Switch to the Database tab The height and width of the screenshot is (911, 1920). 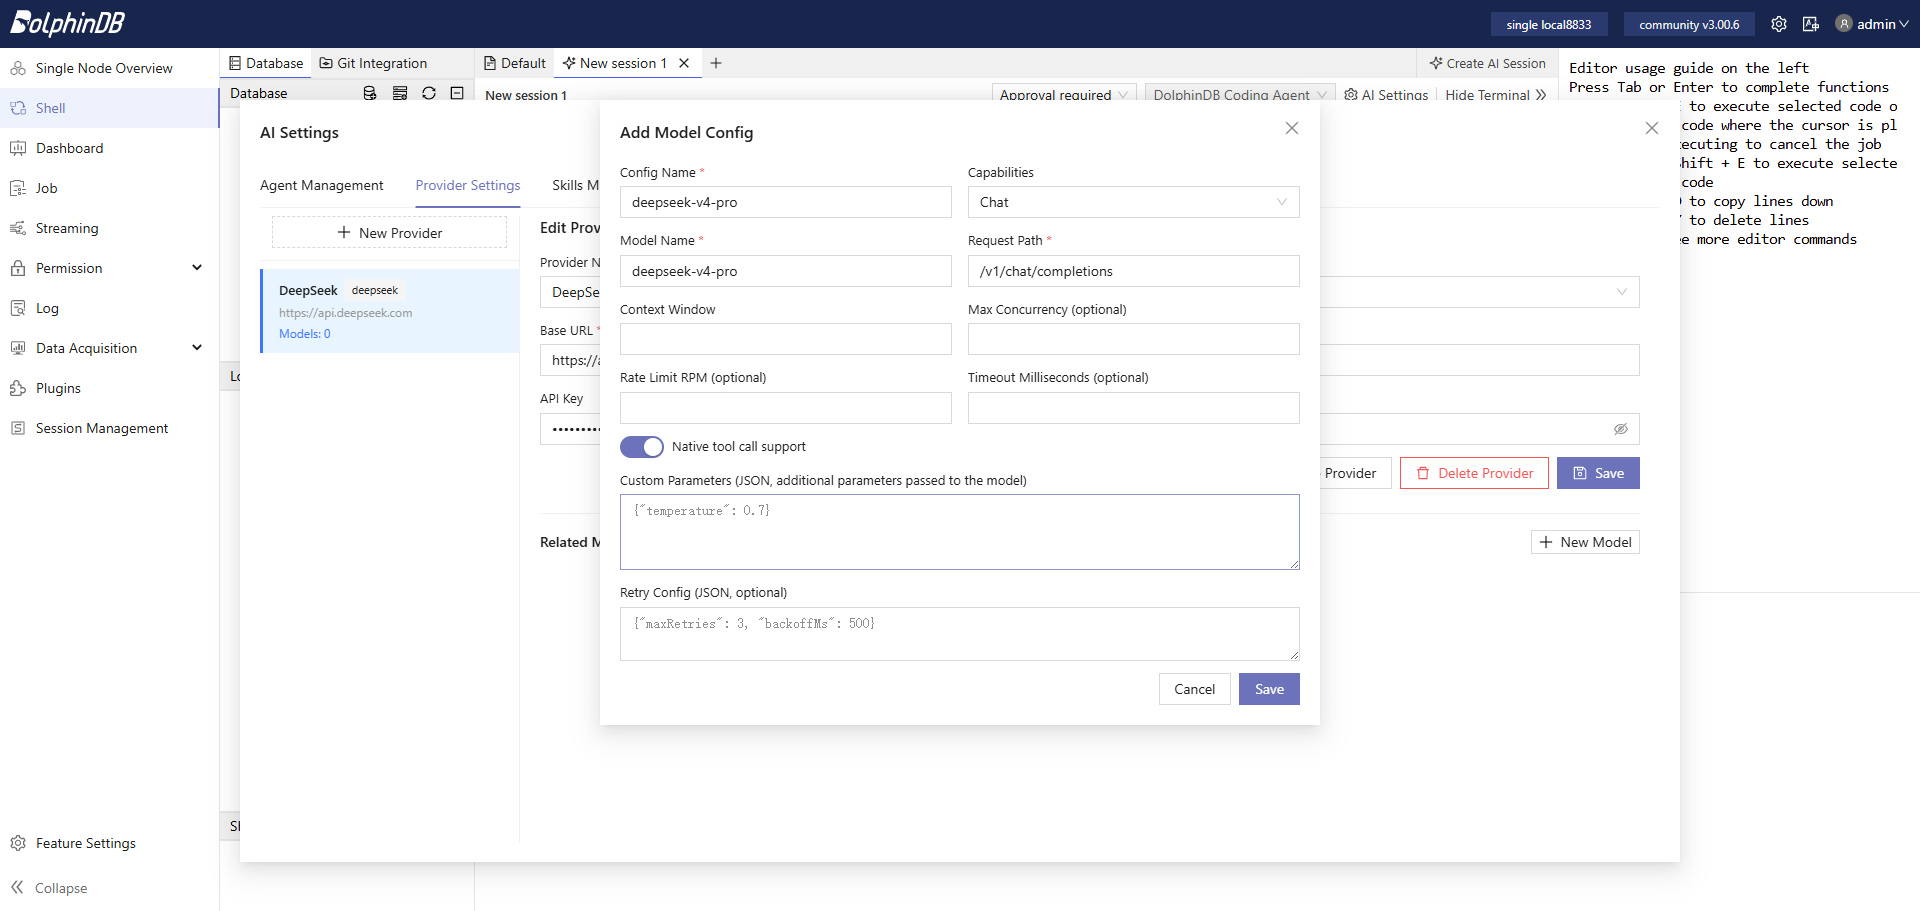266,63
